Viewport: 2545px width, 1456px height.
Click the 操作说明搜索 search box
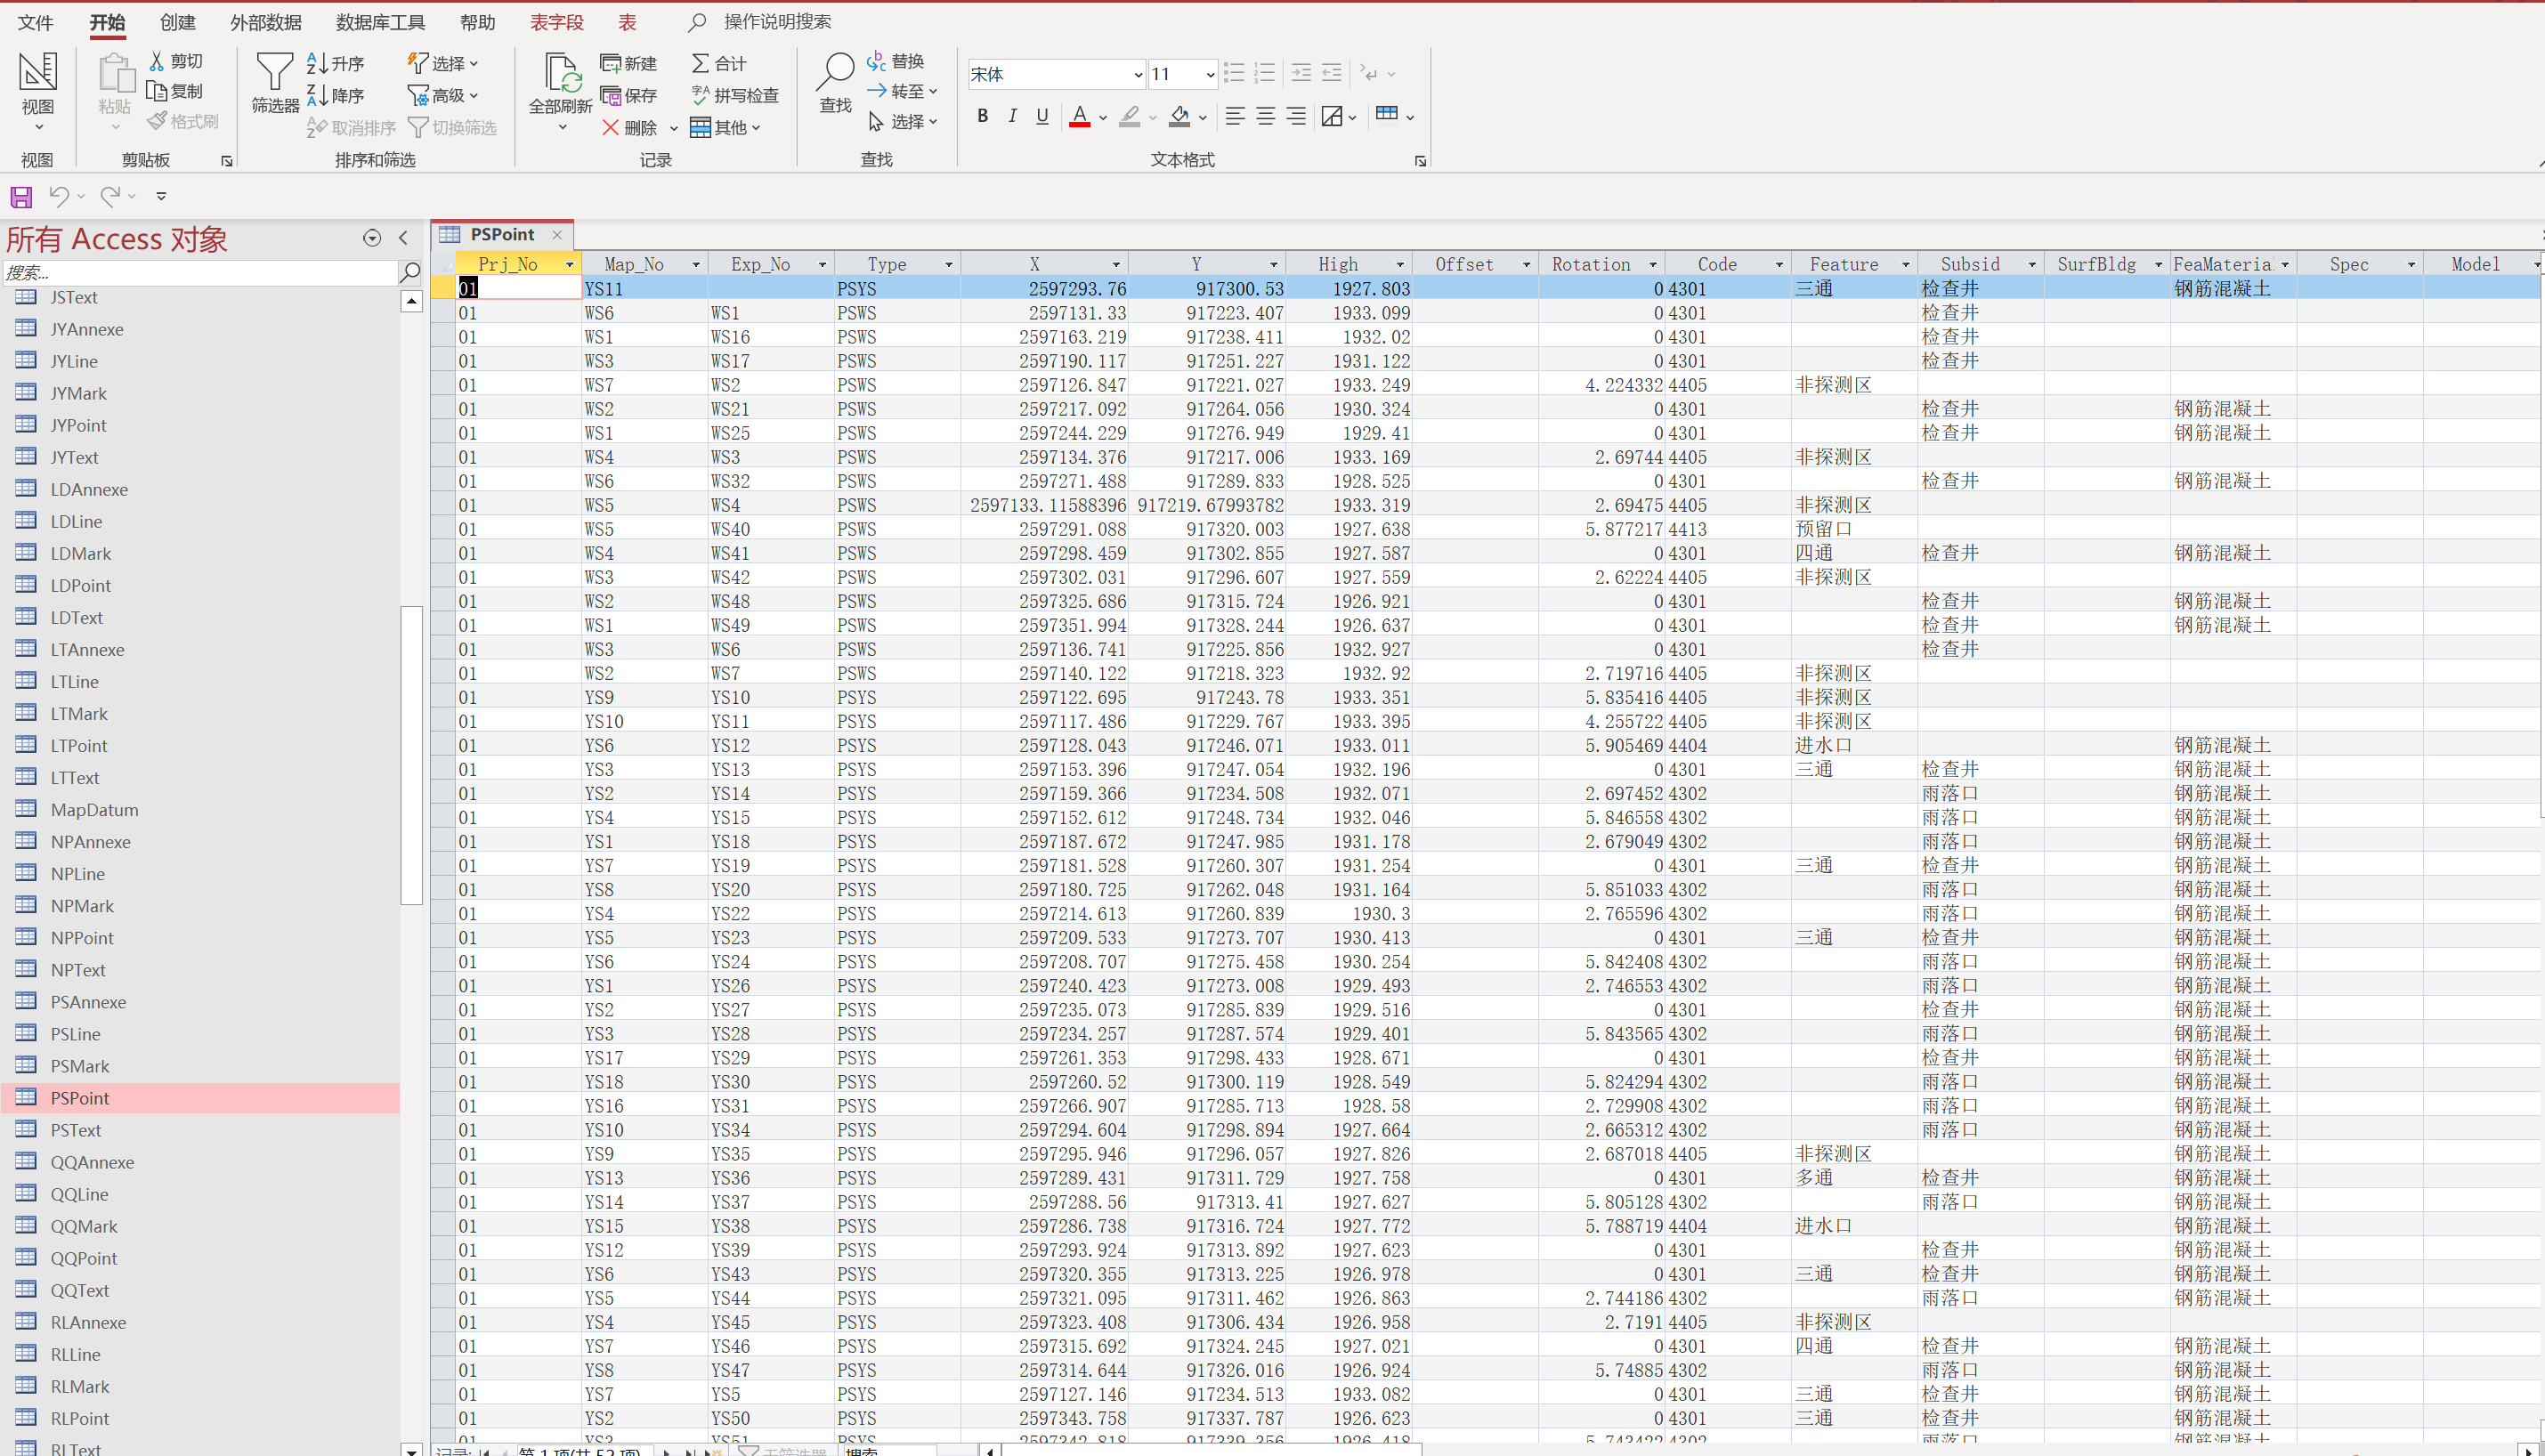pyautogui.click(x=777, y=22)
